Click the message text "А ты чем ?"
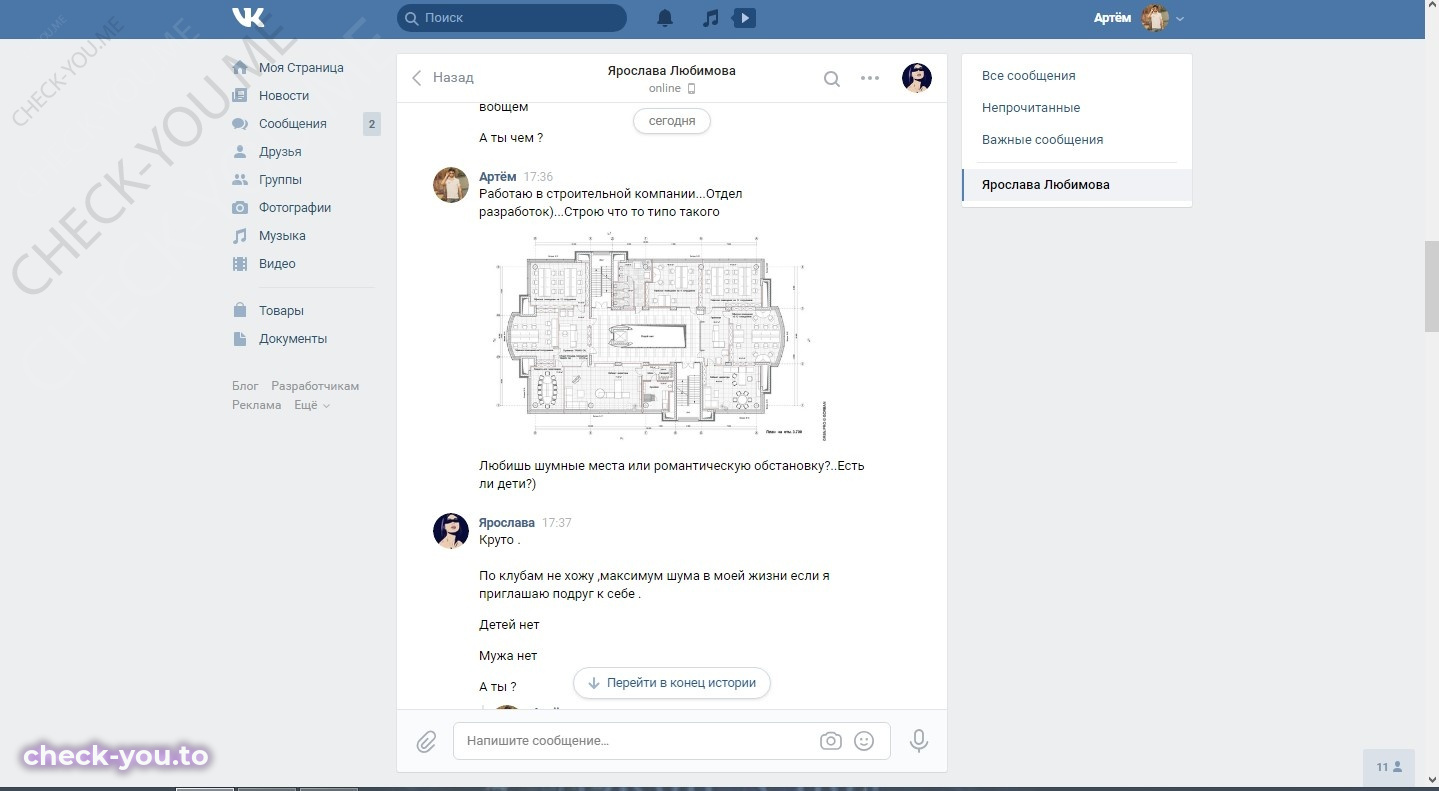This screenshot has height=791, width=1439. click(x=511, y=138)
